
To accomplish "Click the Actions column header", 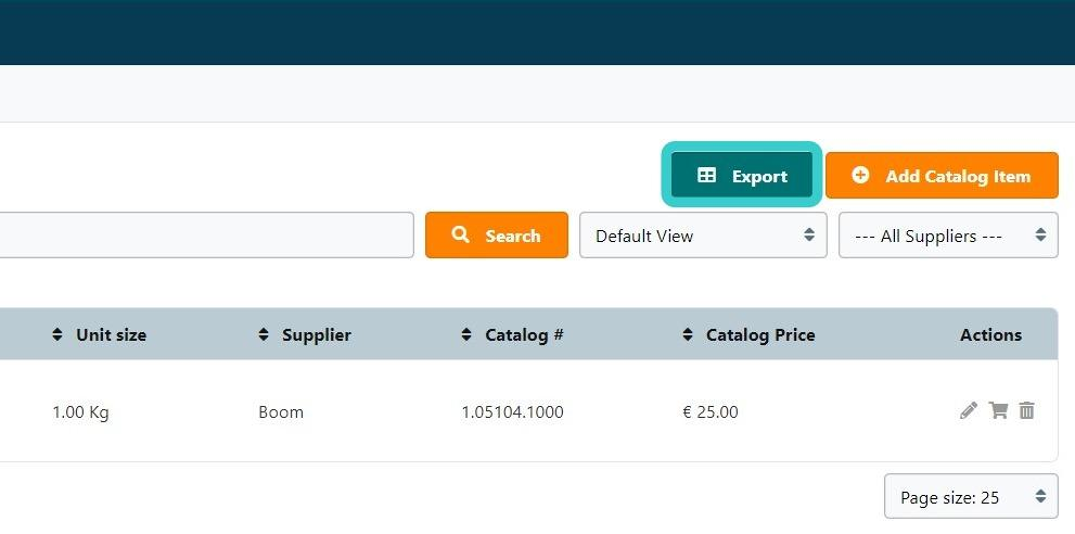I will coord(991,335).
